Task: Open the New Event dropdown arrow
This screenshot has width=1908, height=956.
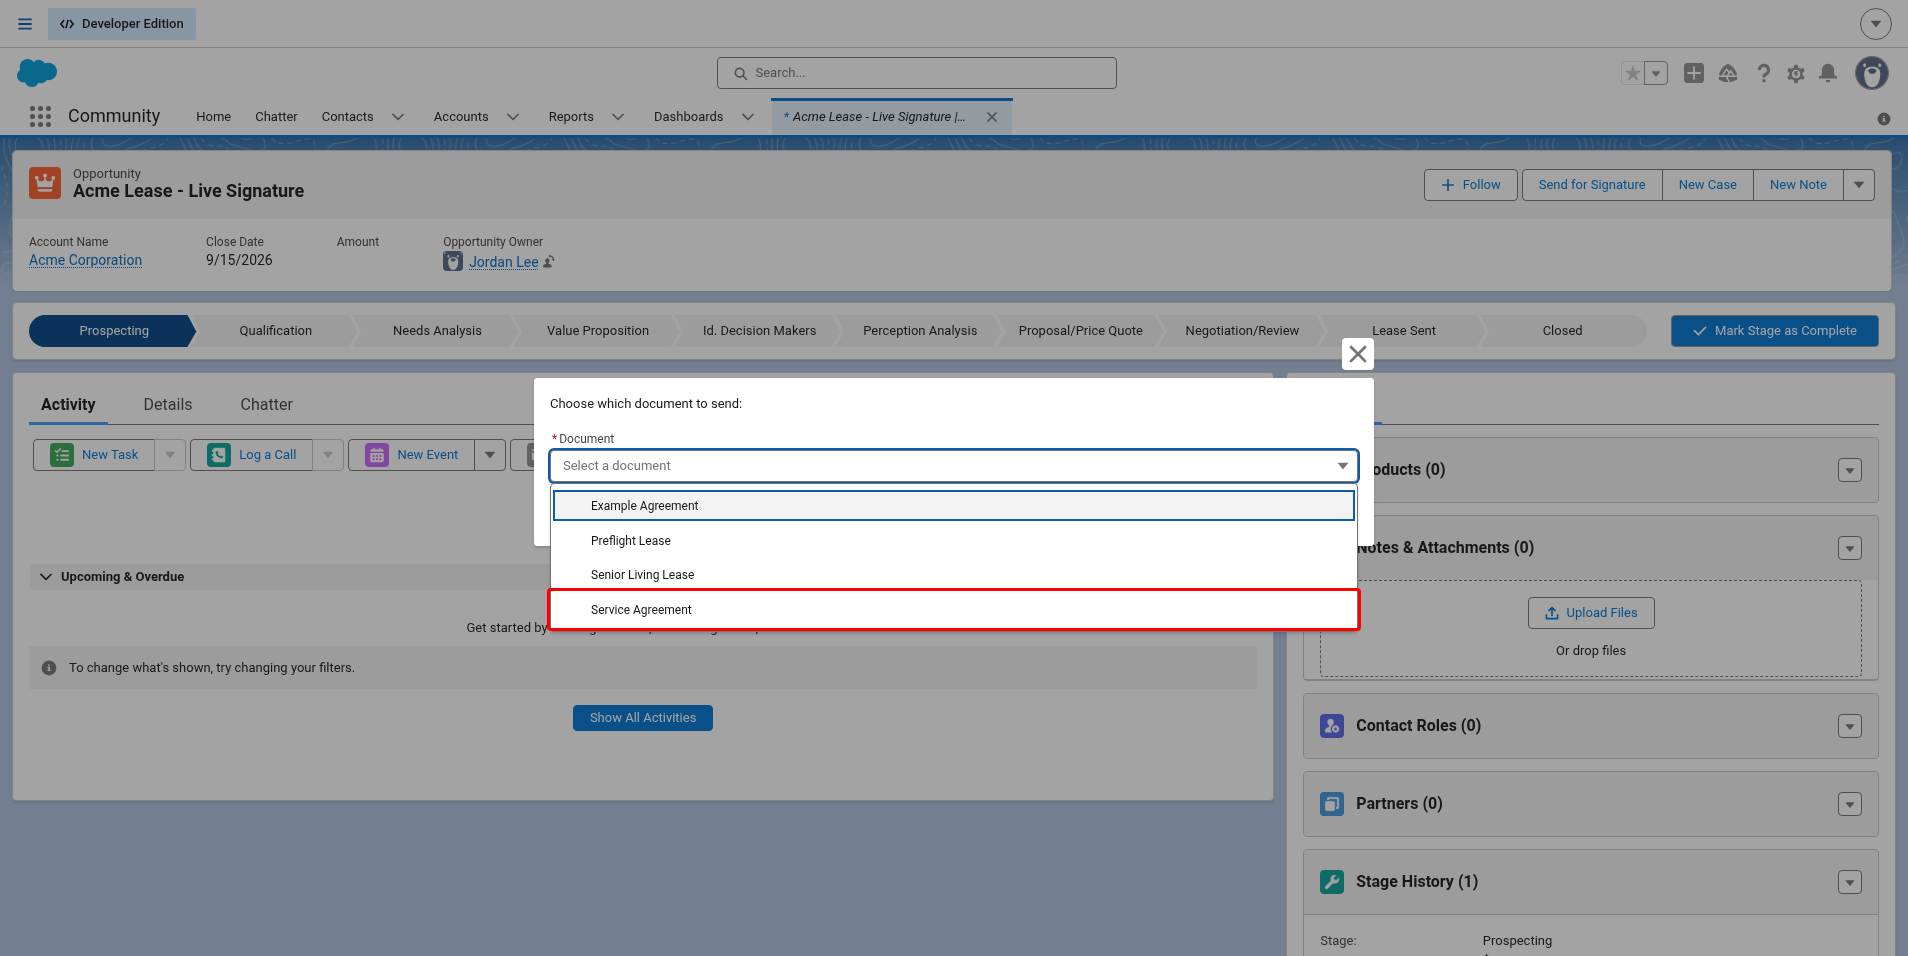Action: (490, 455)
